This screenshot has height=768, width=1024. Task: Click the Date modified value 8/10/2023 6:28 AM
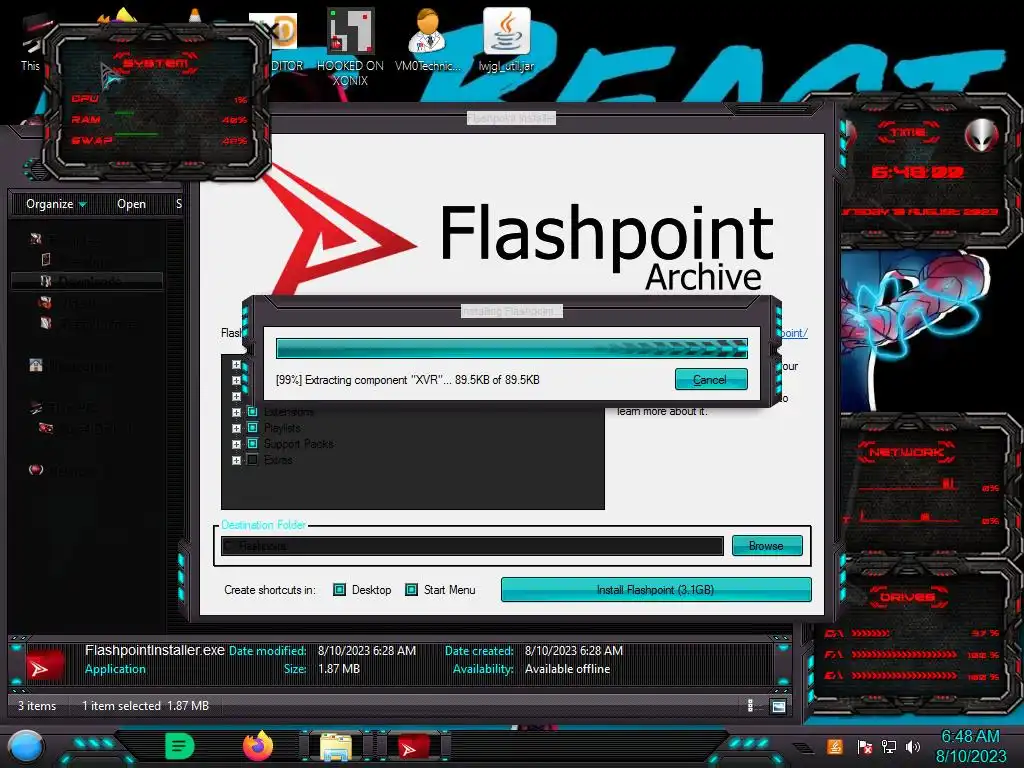(366, 651)
